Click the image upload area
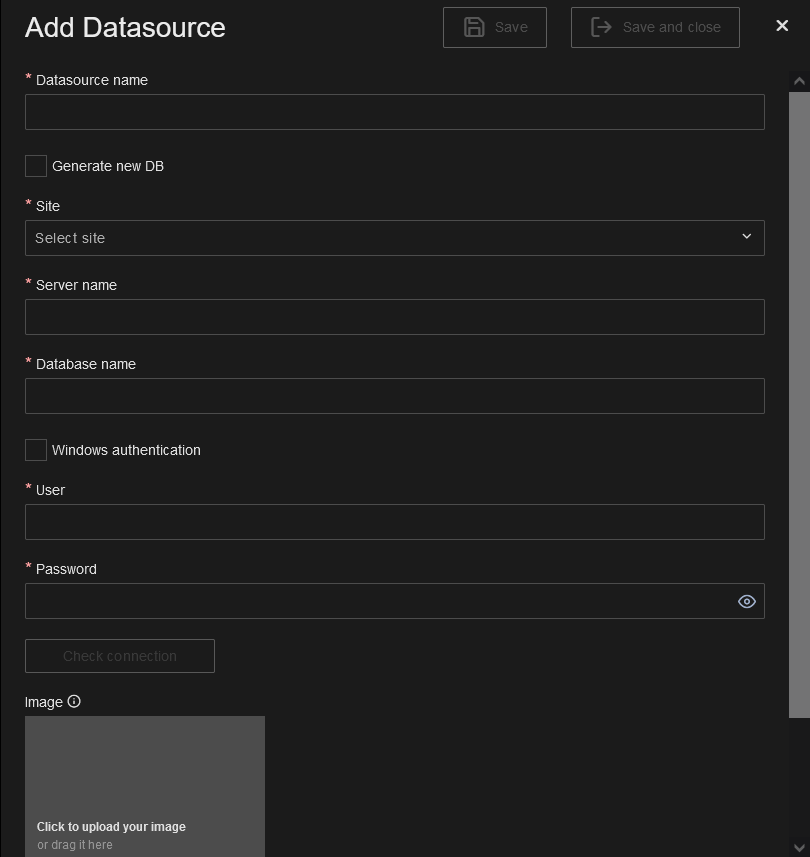Image resolution: width=810 pixels, height=857 pixels. [145, 785]
